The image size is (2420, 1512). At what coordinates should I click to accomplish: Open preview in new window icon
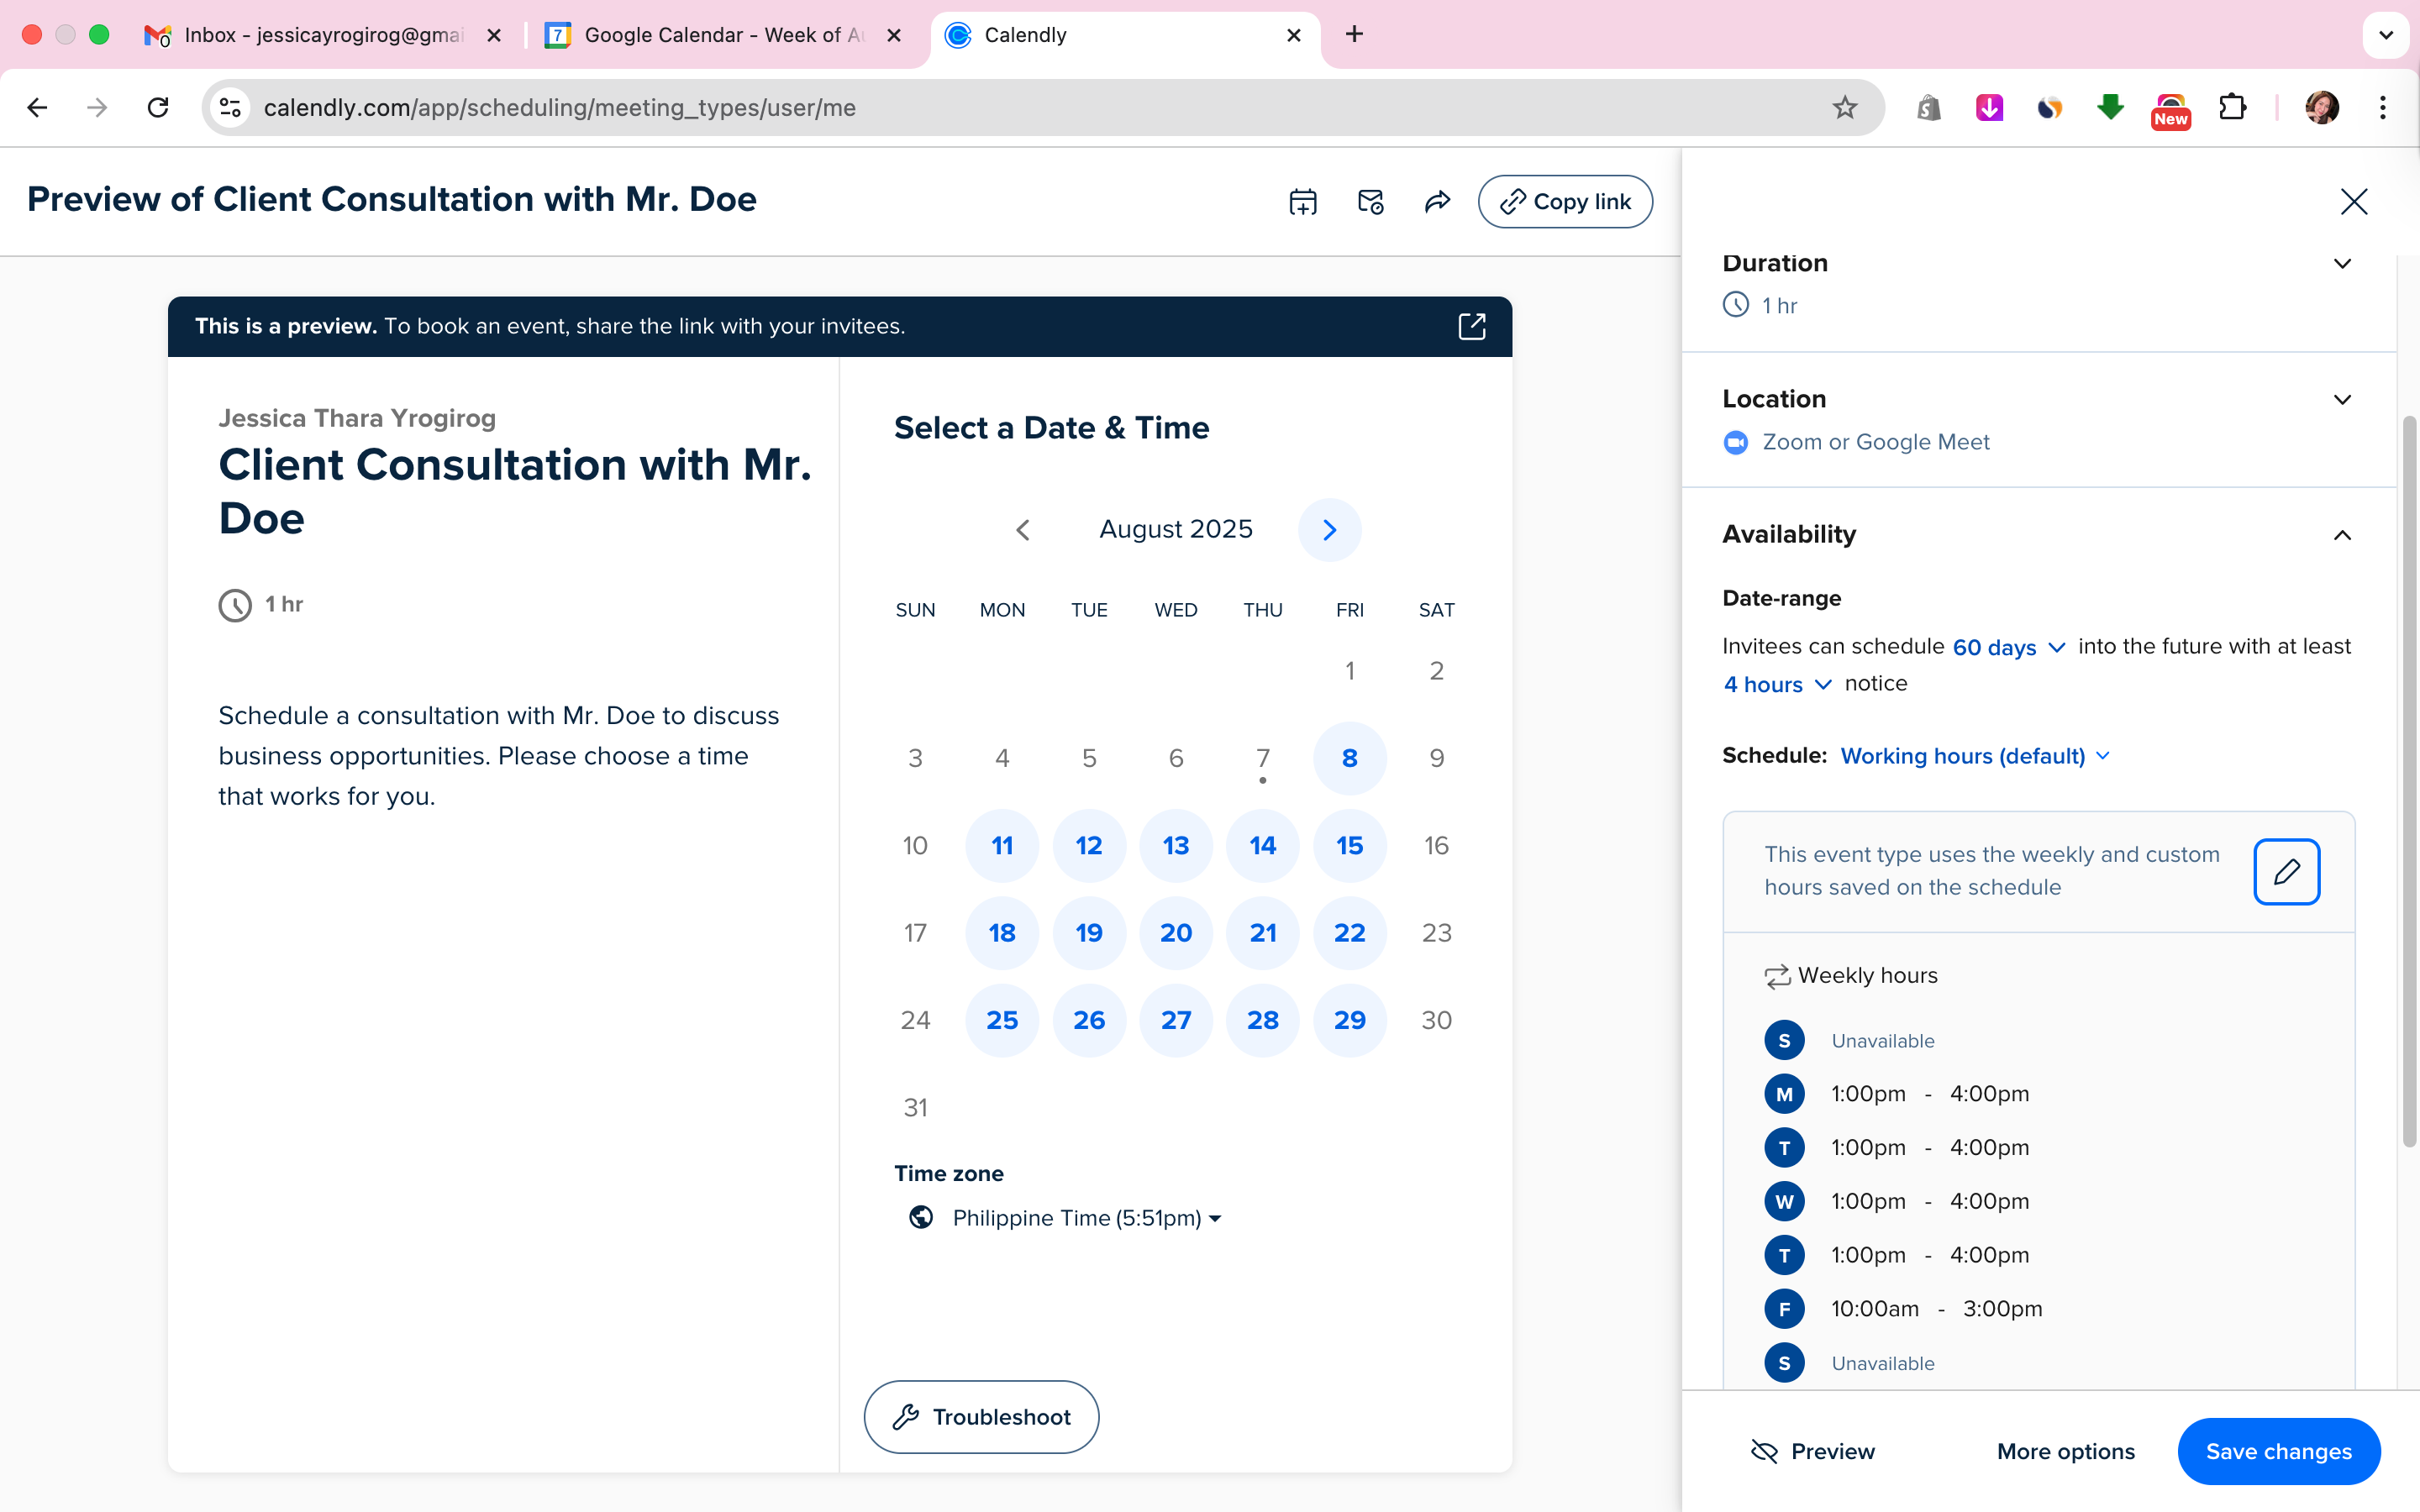(1471, 326)
